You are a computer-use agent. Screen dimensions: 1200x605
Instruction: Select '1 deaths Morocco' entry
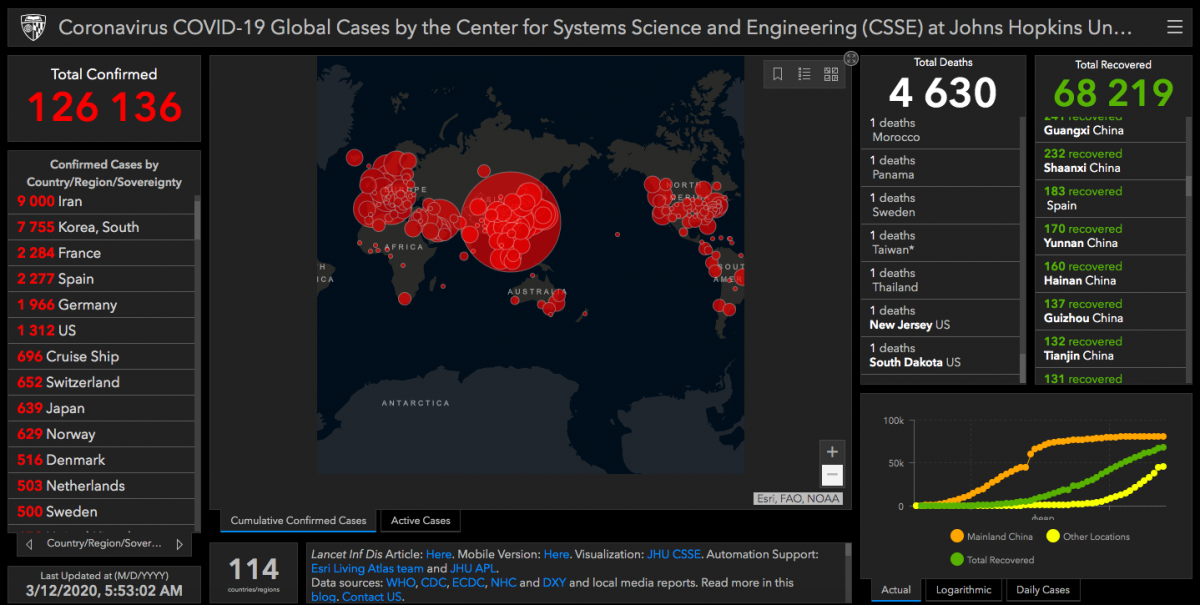(x=940, y=130)
